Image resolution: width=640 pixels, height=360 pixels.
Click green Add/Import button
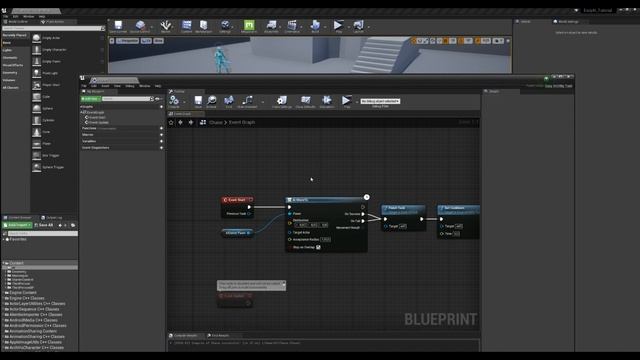click(x=17, y=225)
